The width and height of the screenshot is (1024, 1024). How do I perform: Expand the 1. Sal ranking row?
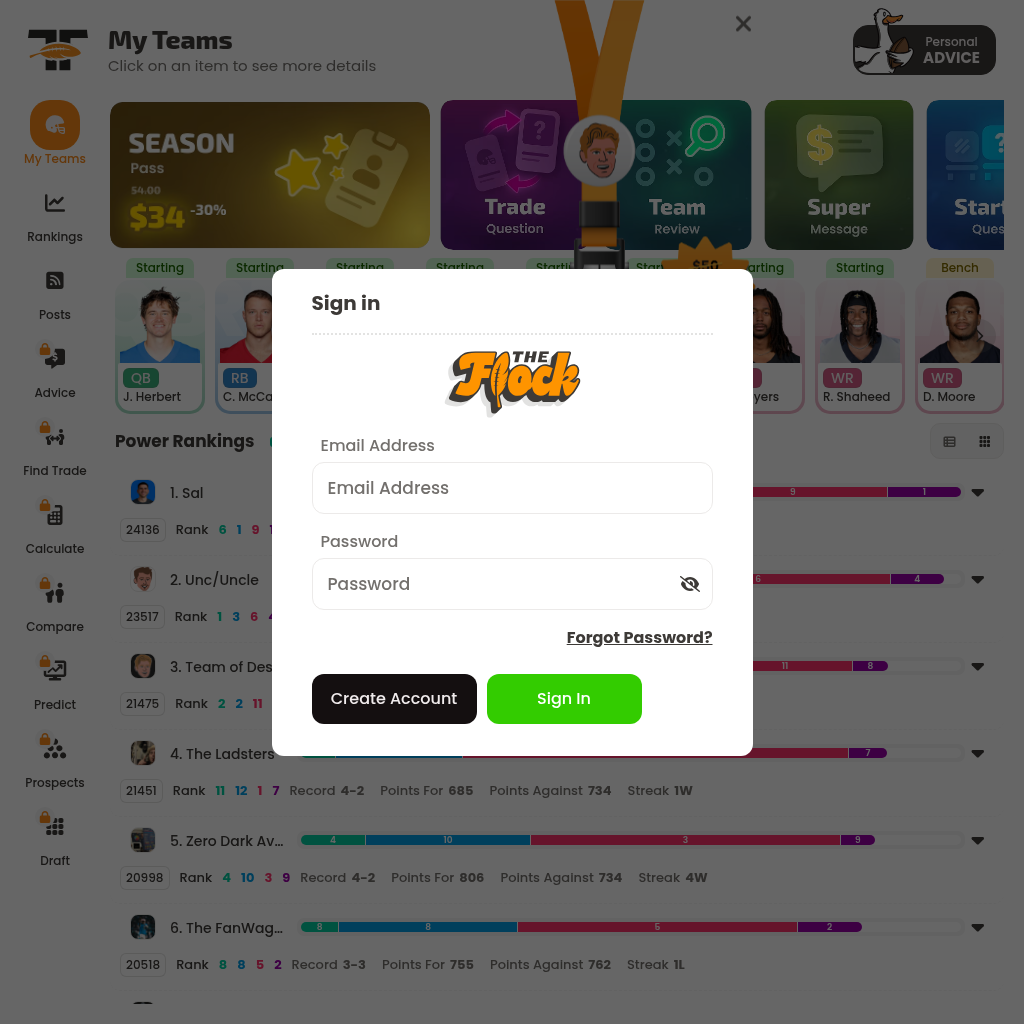pos(978,493)
